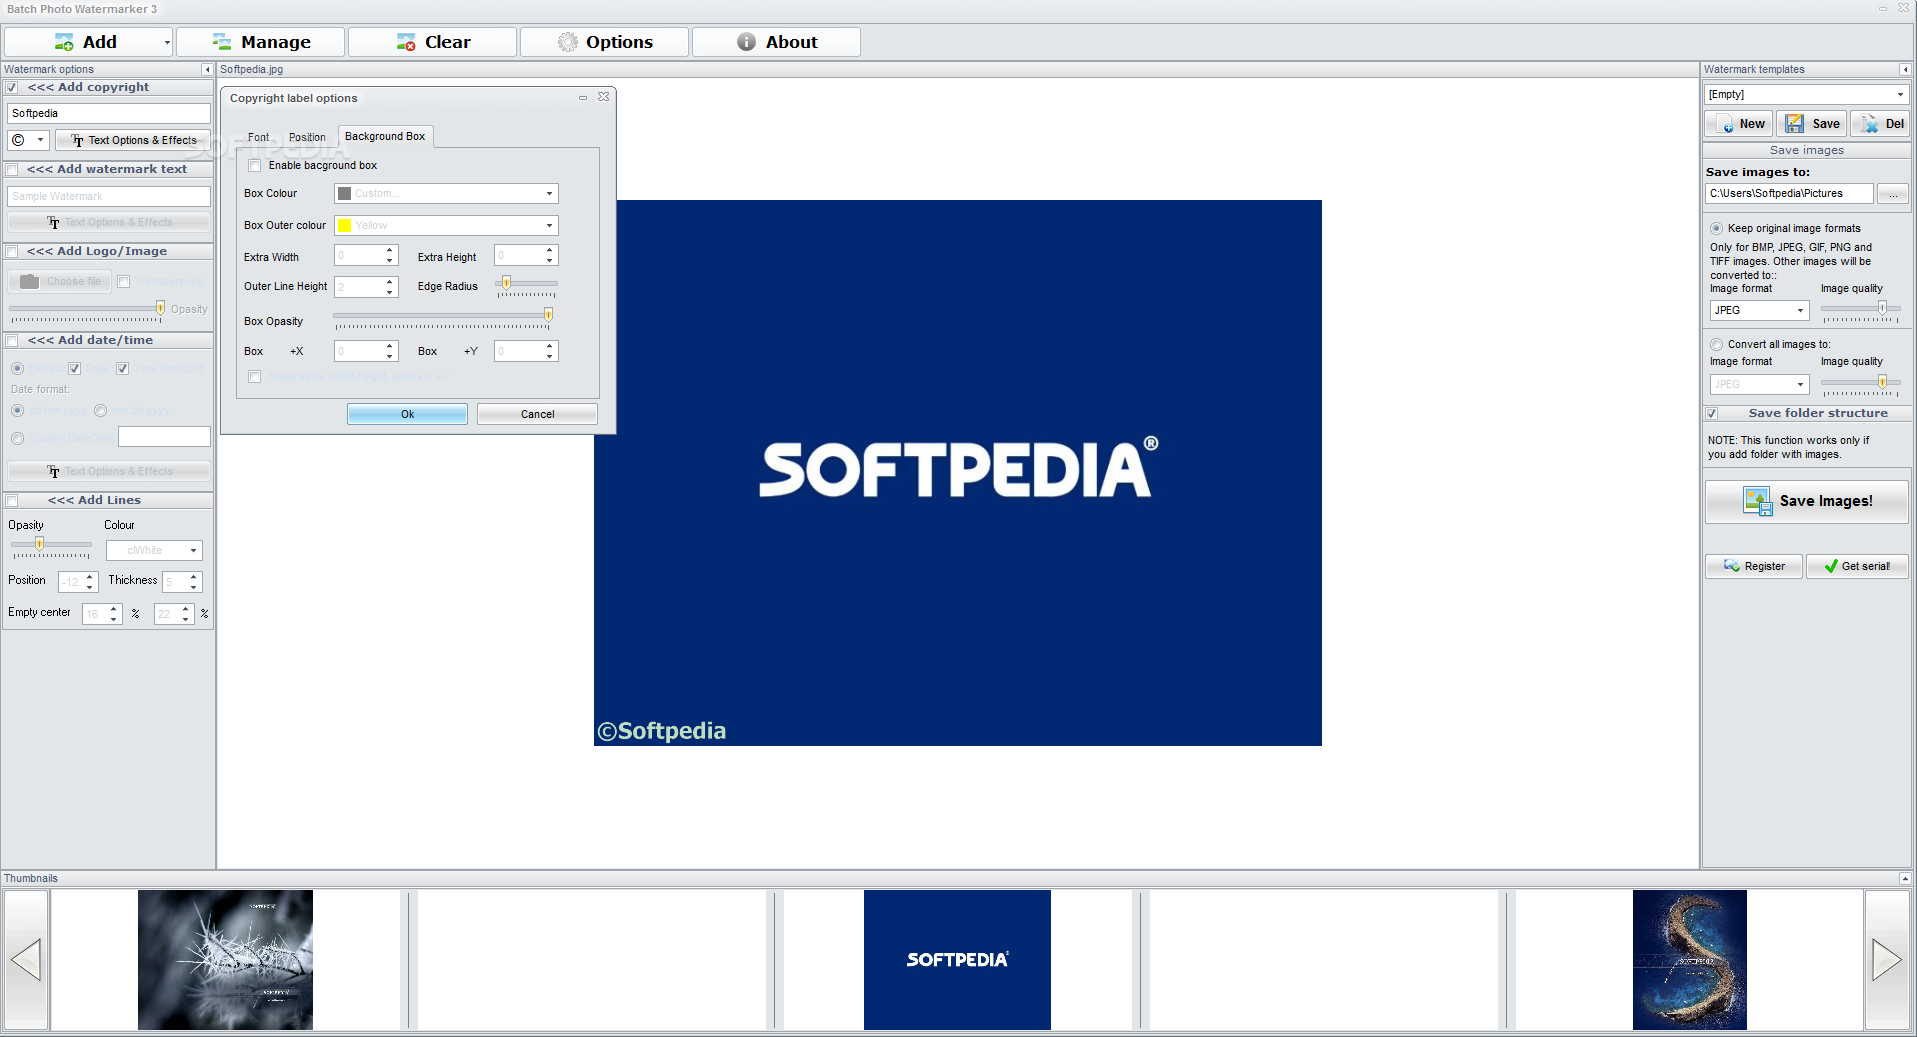Click the Box +Y spinner field
The image size is (1917, 1037).
click(526, 351)
